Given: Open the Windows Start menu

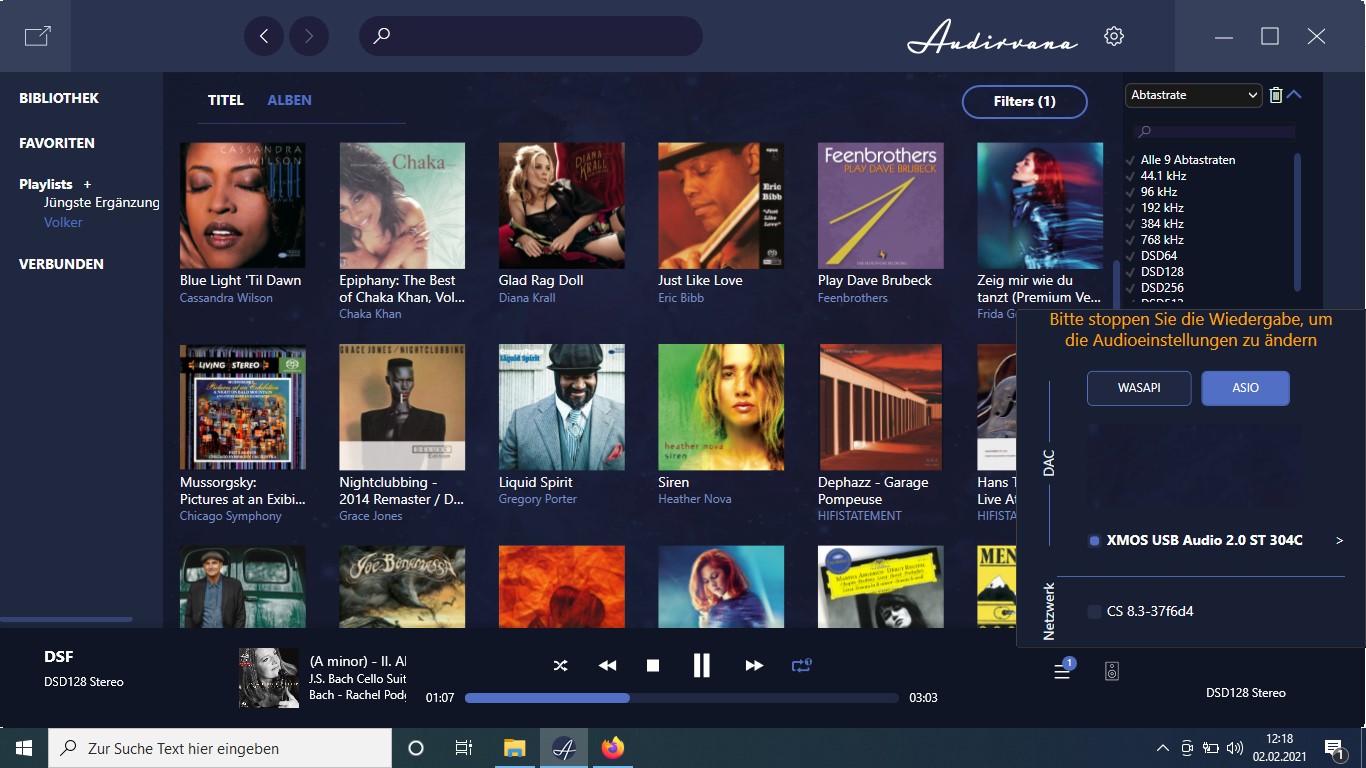Looking at the screenshot, I should click(24, 748).
